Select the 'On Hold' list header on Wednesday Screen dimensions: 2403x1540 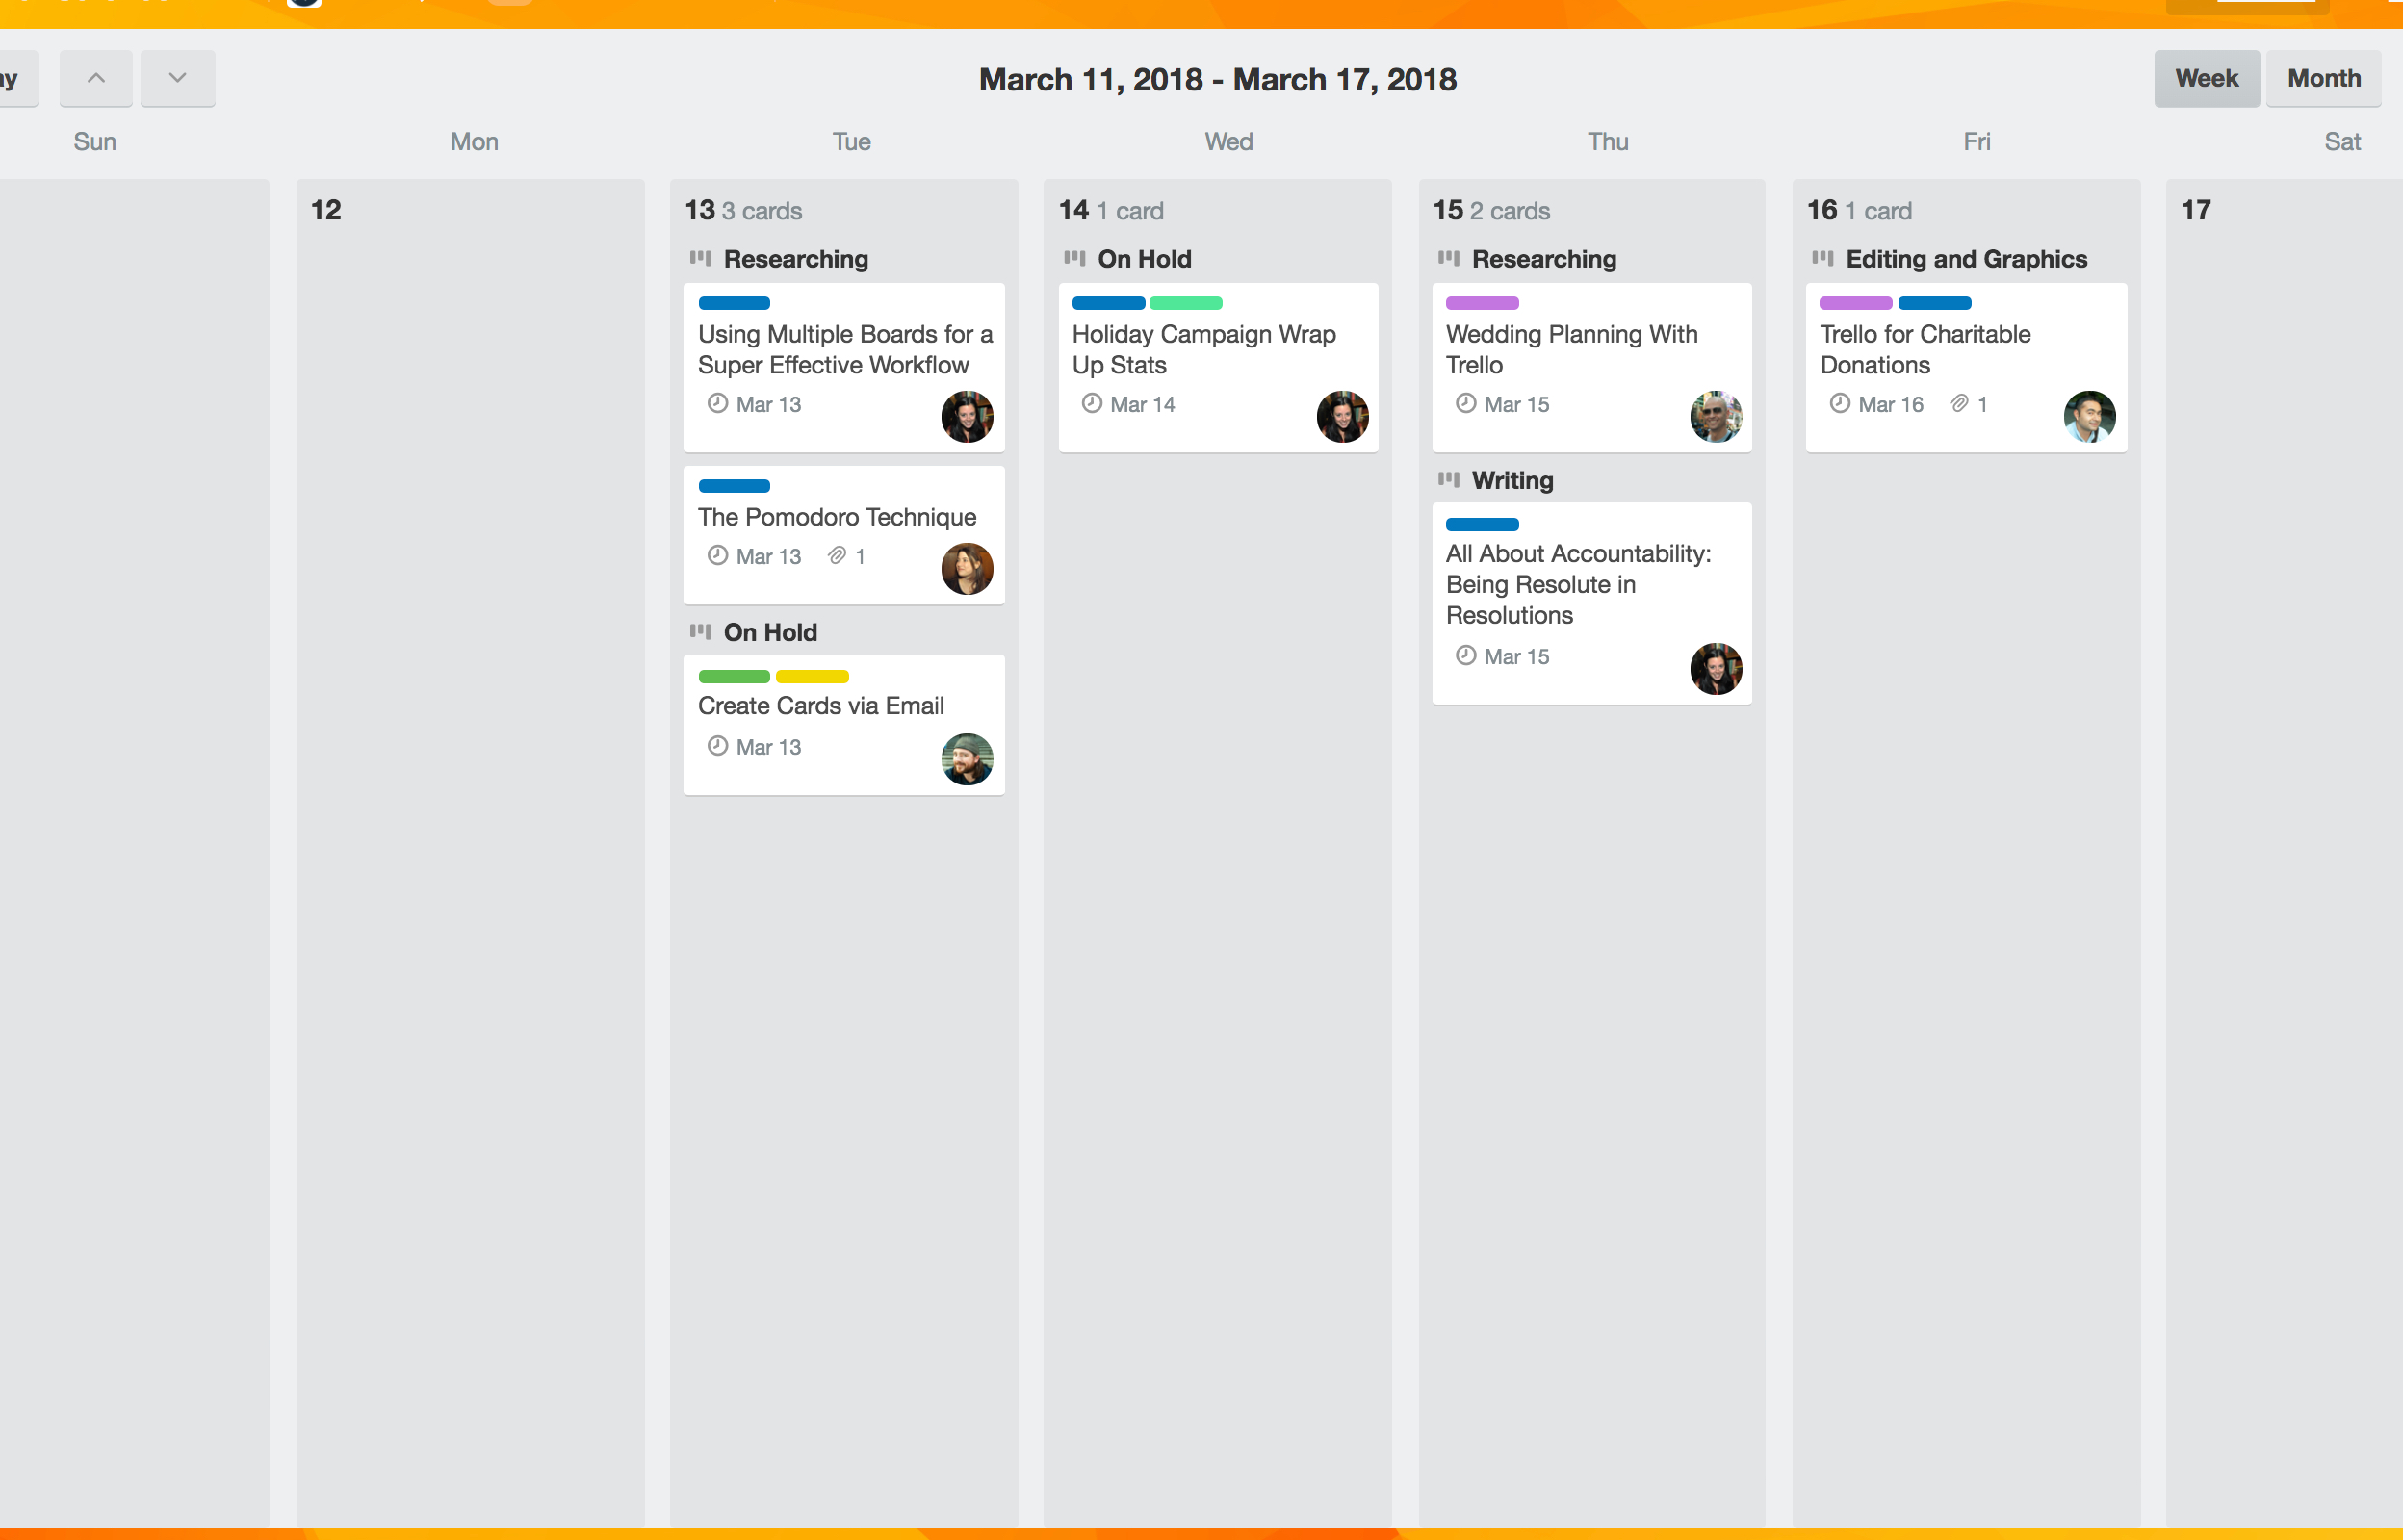(x=1144, y=258)
